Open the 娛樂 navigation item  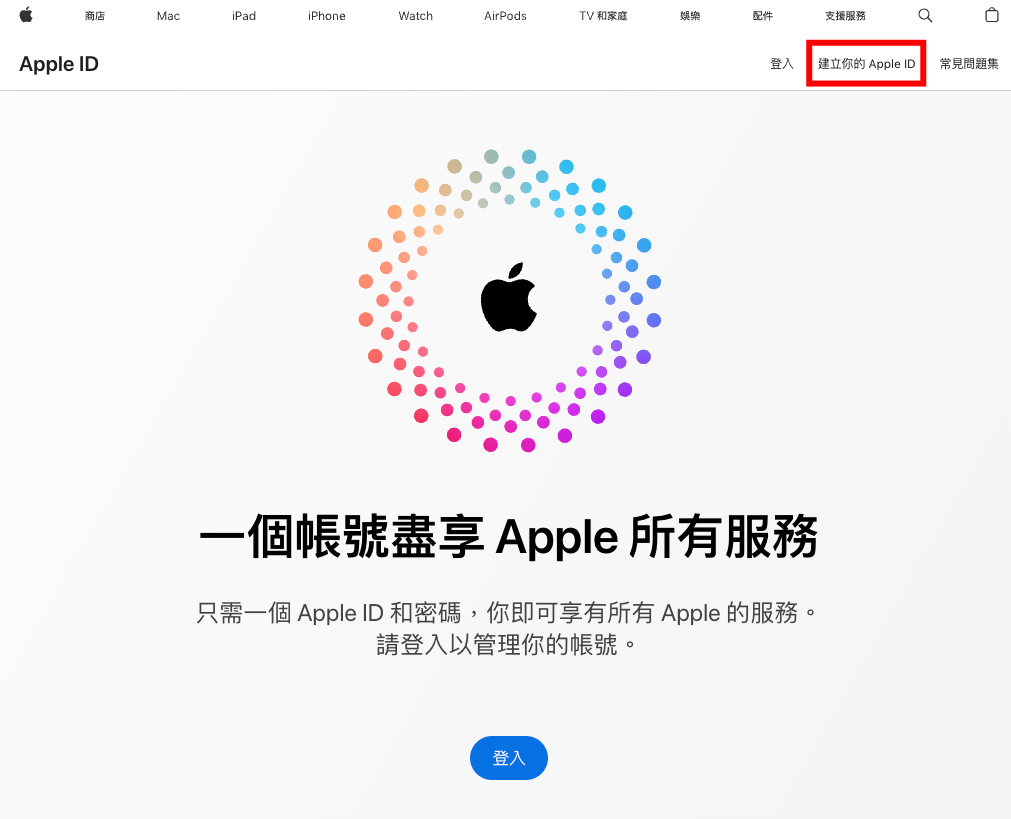tap(690, 16)
